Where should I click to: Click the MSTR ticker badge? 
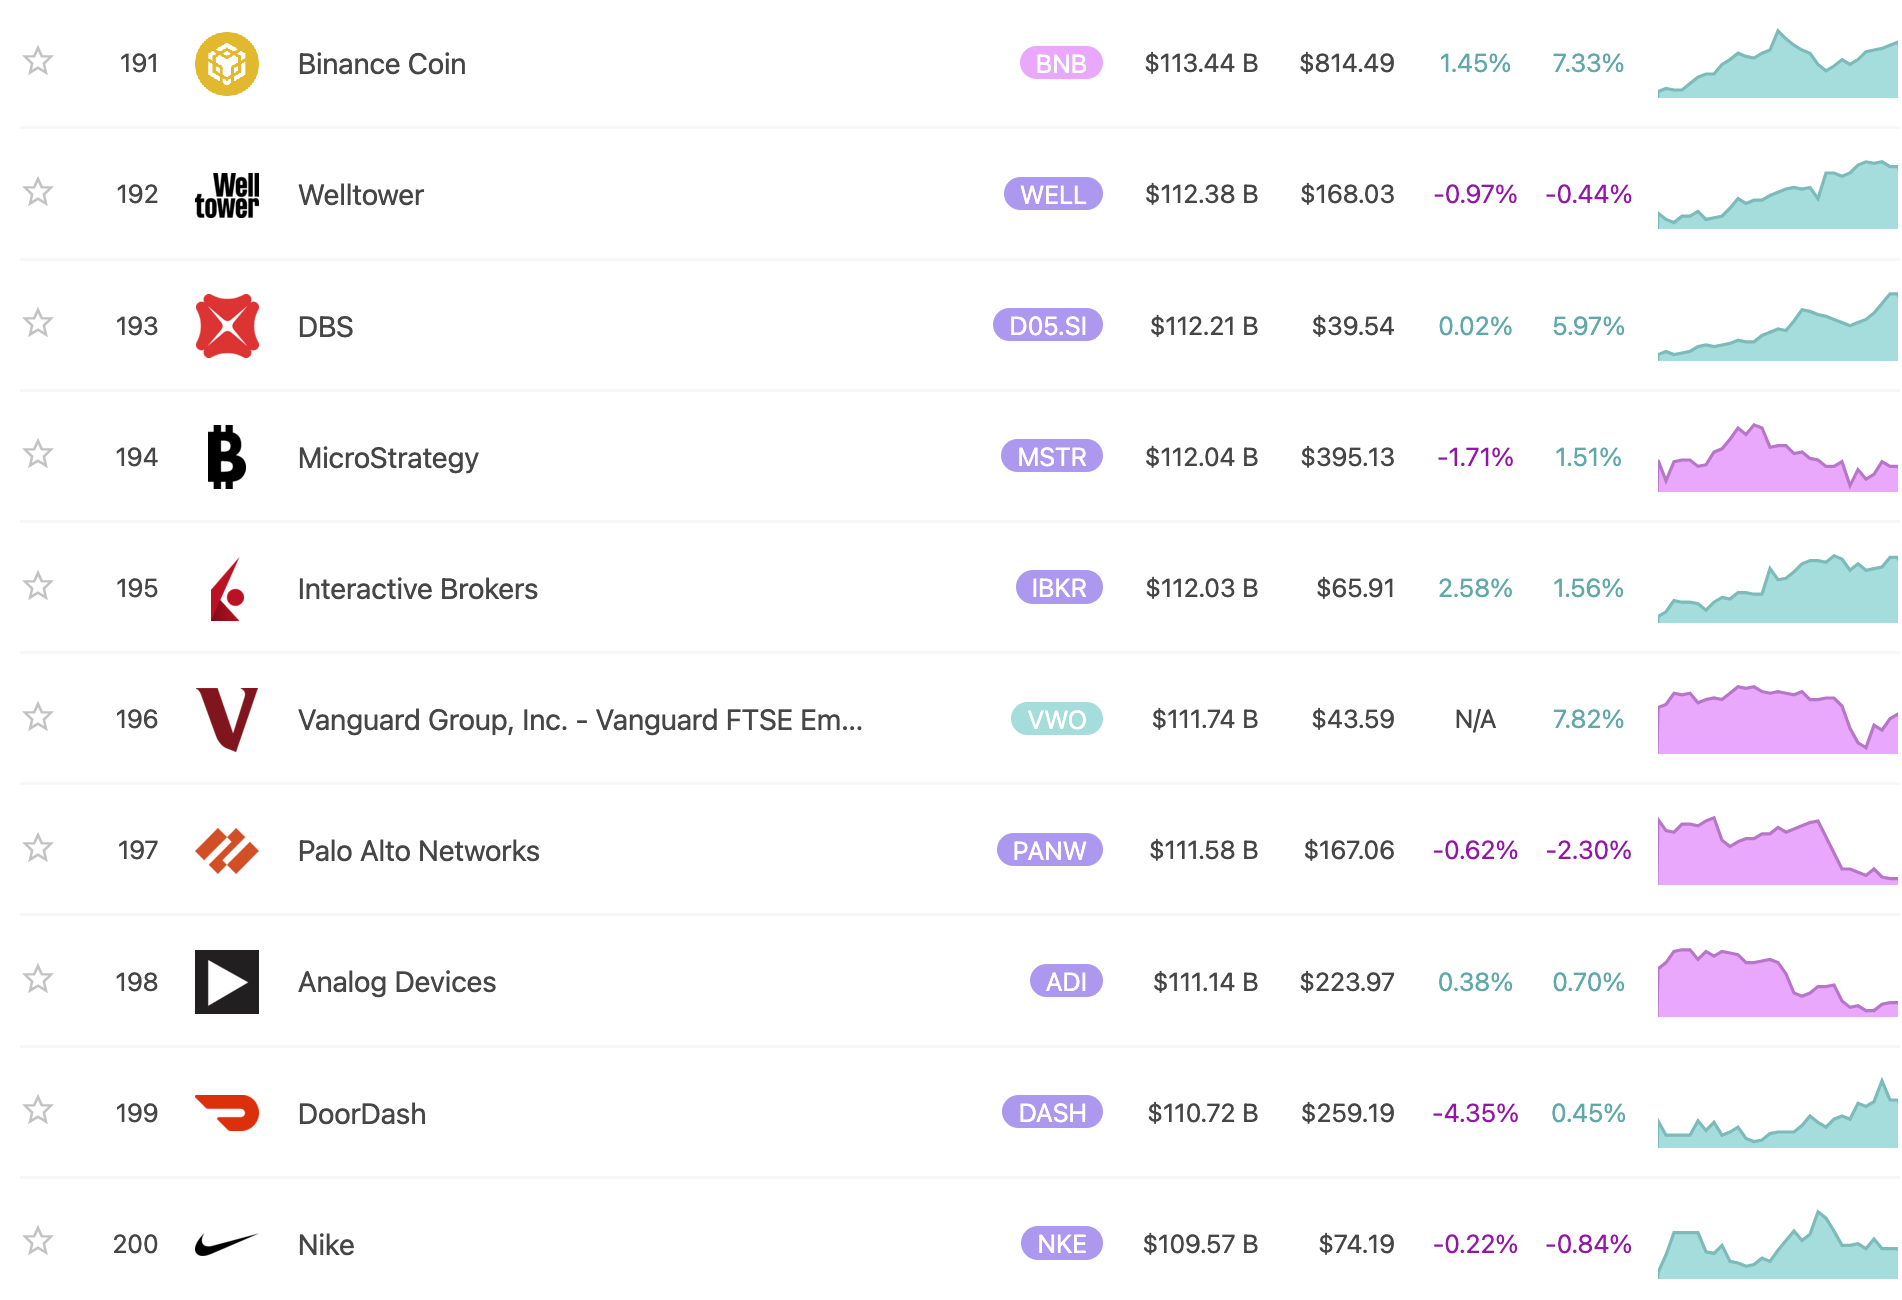[x=1052, y=457]
